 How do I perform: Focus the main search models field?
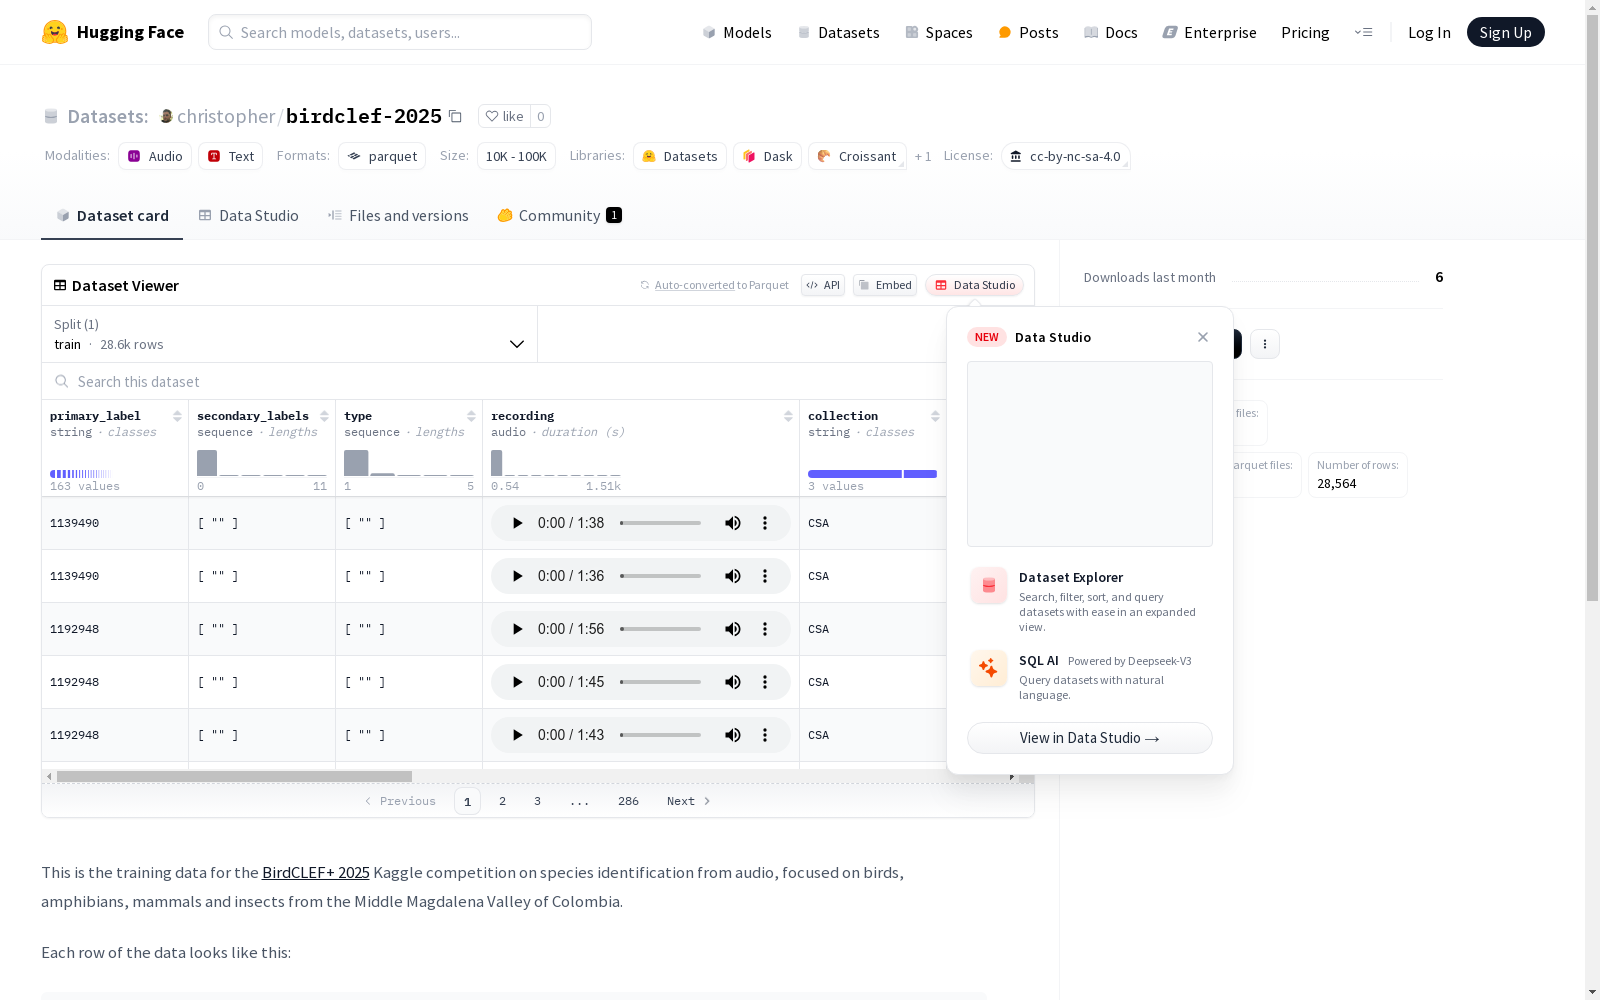pyautogui.click(x=400, y=32)
